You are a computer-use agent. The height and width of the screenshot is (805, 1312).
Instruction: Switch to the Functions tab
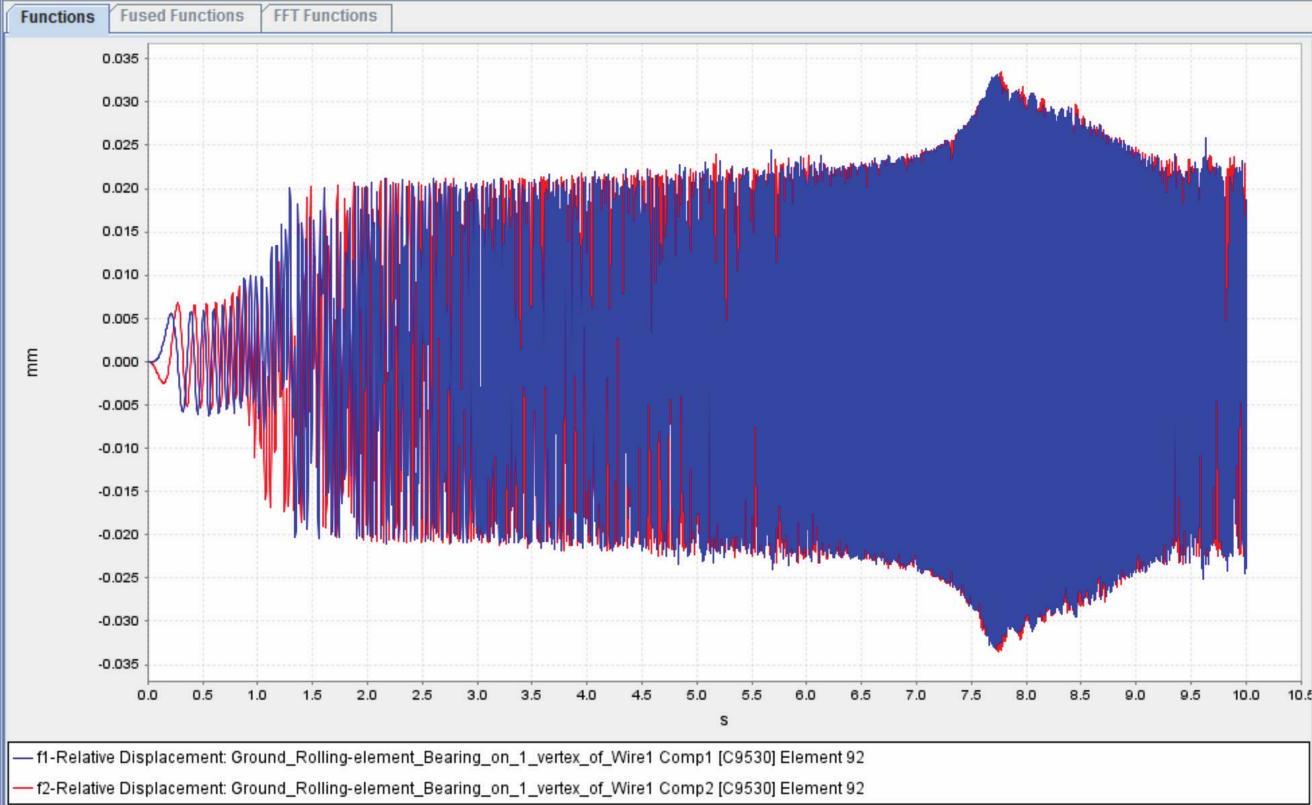point(57,17)
